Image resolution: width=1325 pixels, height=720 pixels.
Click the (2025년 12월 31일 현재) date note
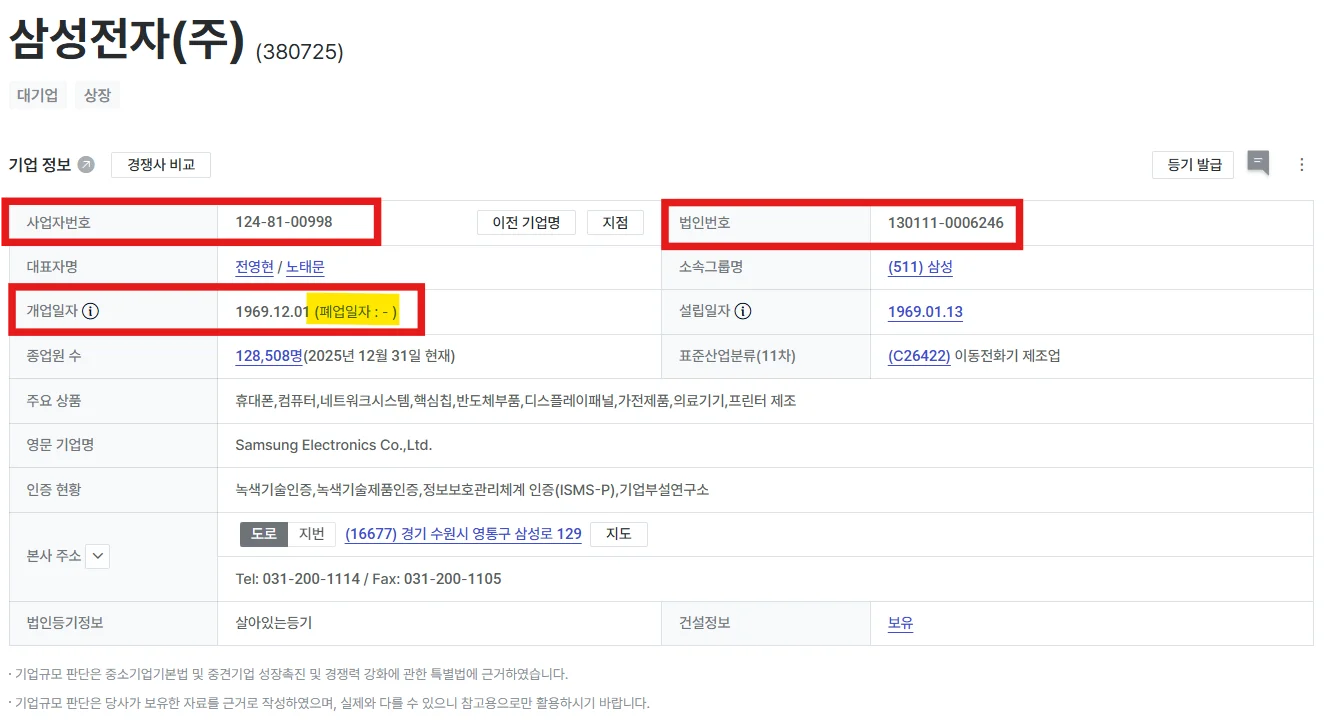379,356
